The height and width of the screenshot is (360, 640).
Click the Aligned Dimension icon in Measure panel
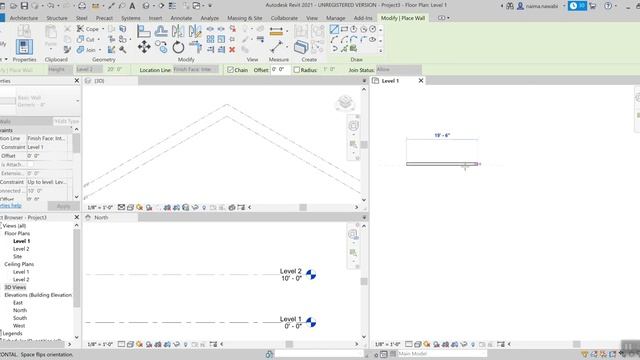(276, 31)
